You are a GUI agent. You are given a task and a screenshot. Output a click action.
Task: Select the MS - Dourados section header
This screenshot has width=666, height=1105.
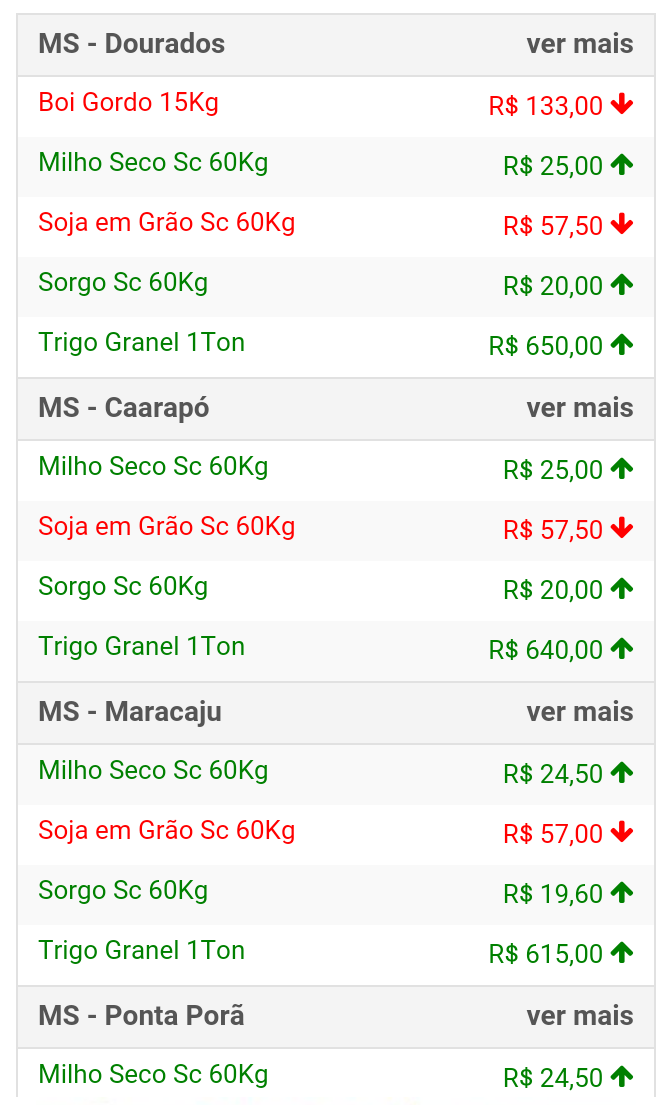[336, 44]
